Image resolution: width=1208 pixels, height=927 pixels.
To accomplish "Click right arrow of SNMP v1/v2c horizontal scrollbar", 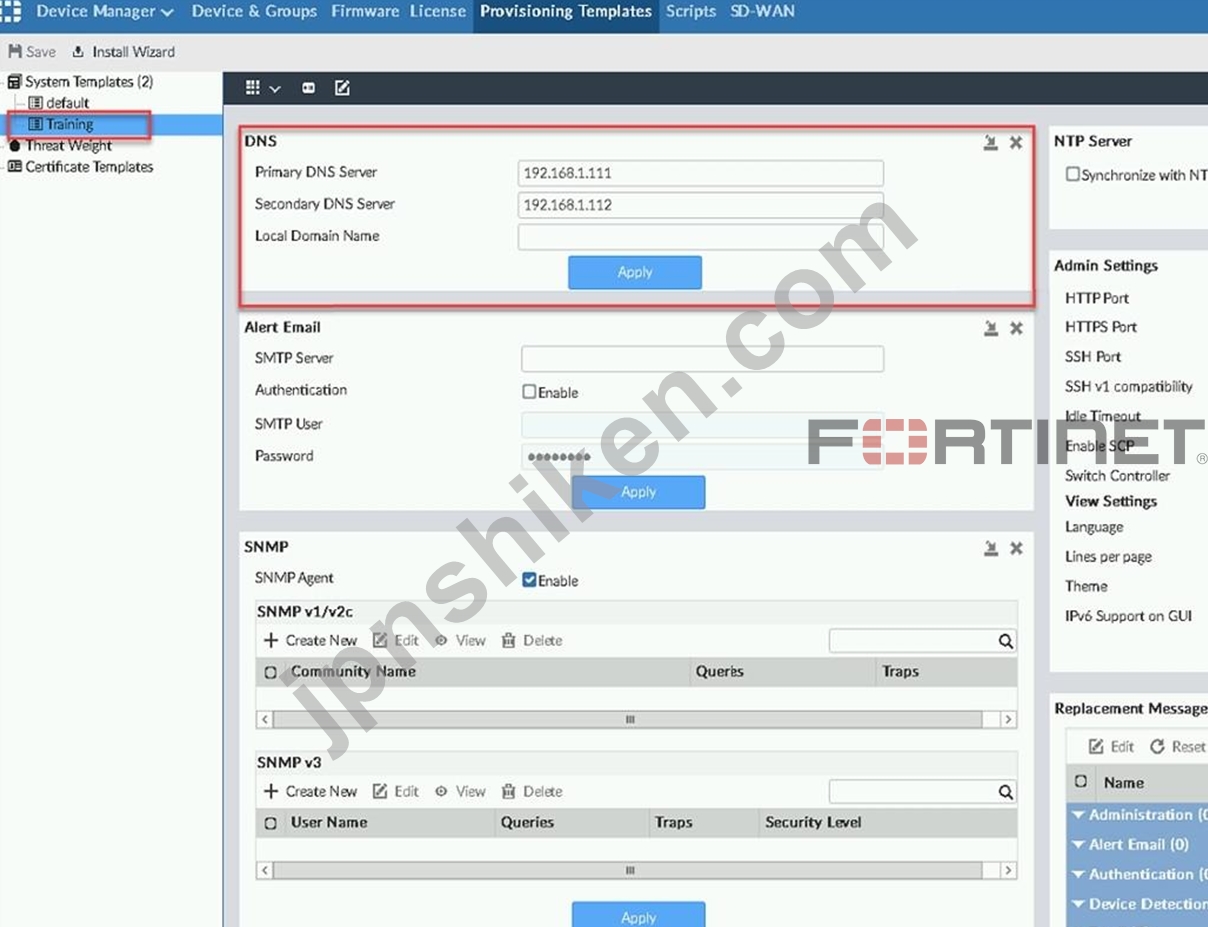I will (1008, 719).
